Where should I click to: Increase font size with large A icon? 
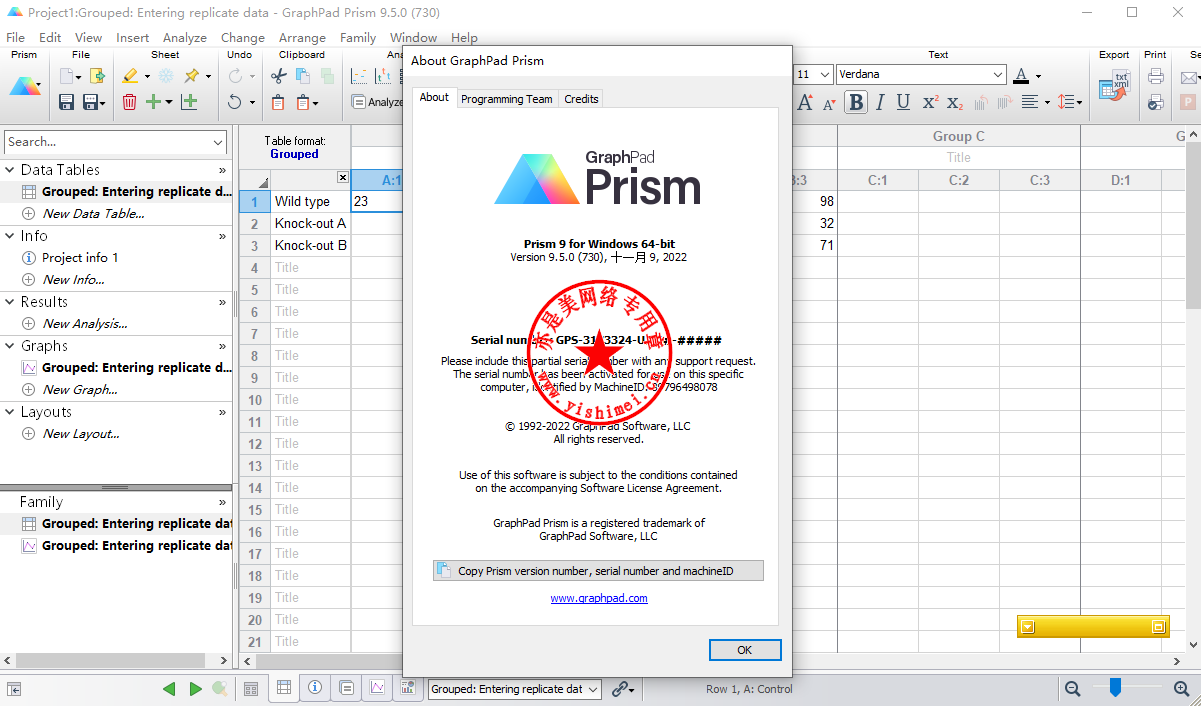[x=805, y=102]
